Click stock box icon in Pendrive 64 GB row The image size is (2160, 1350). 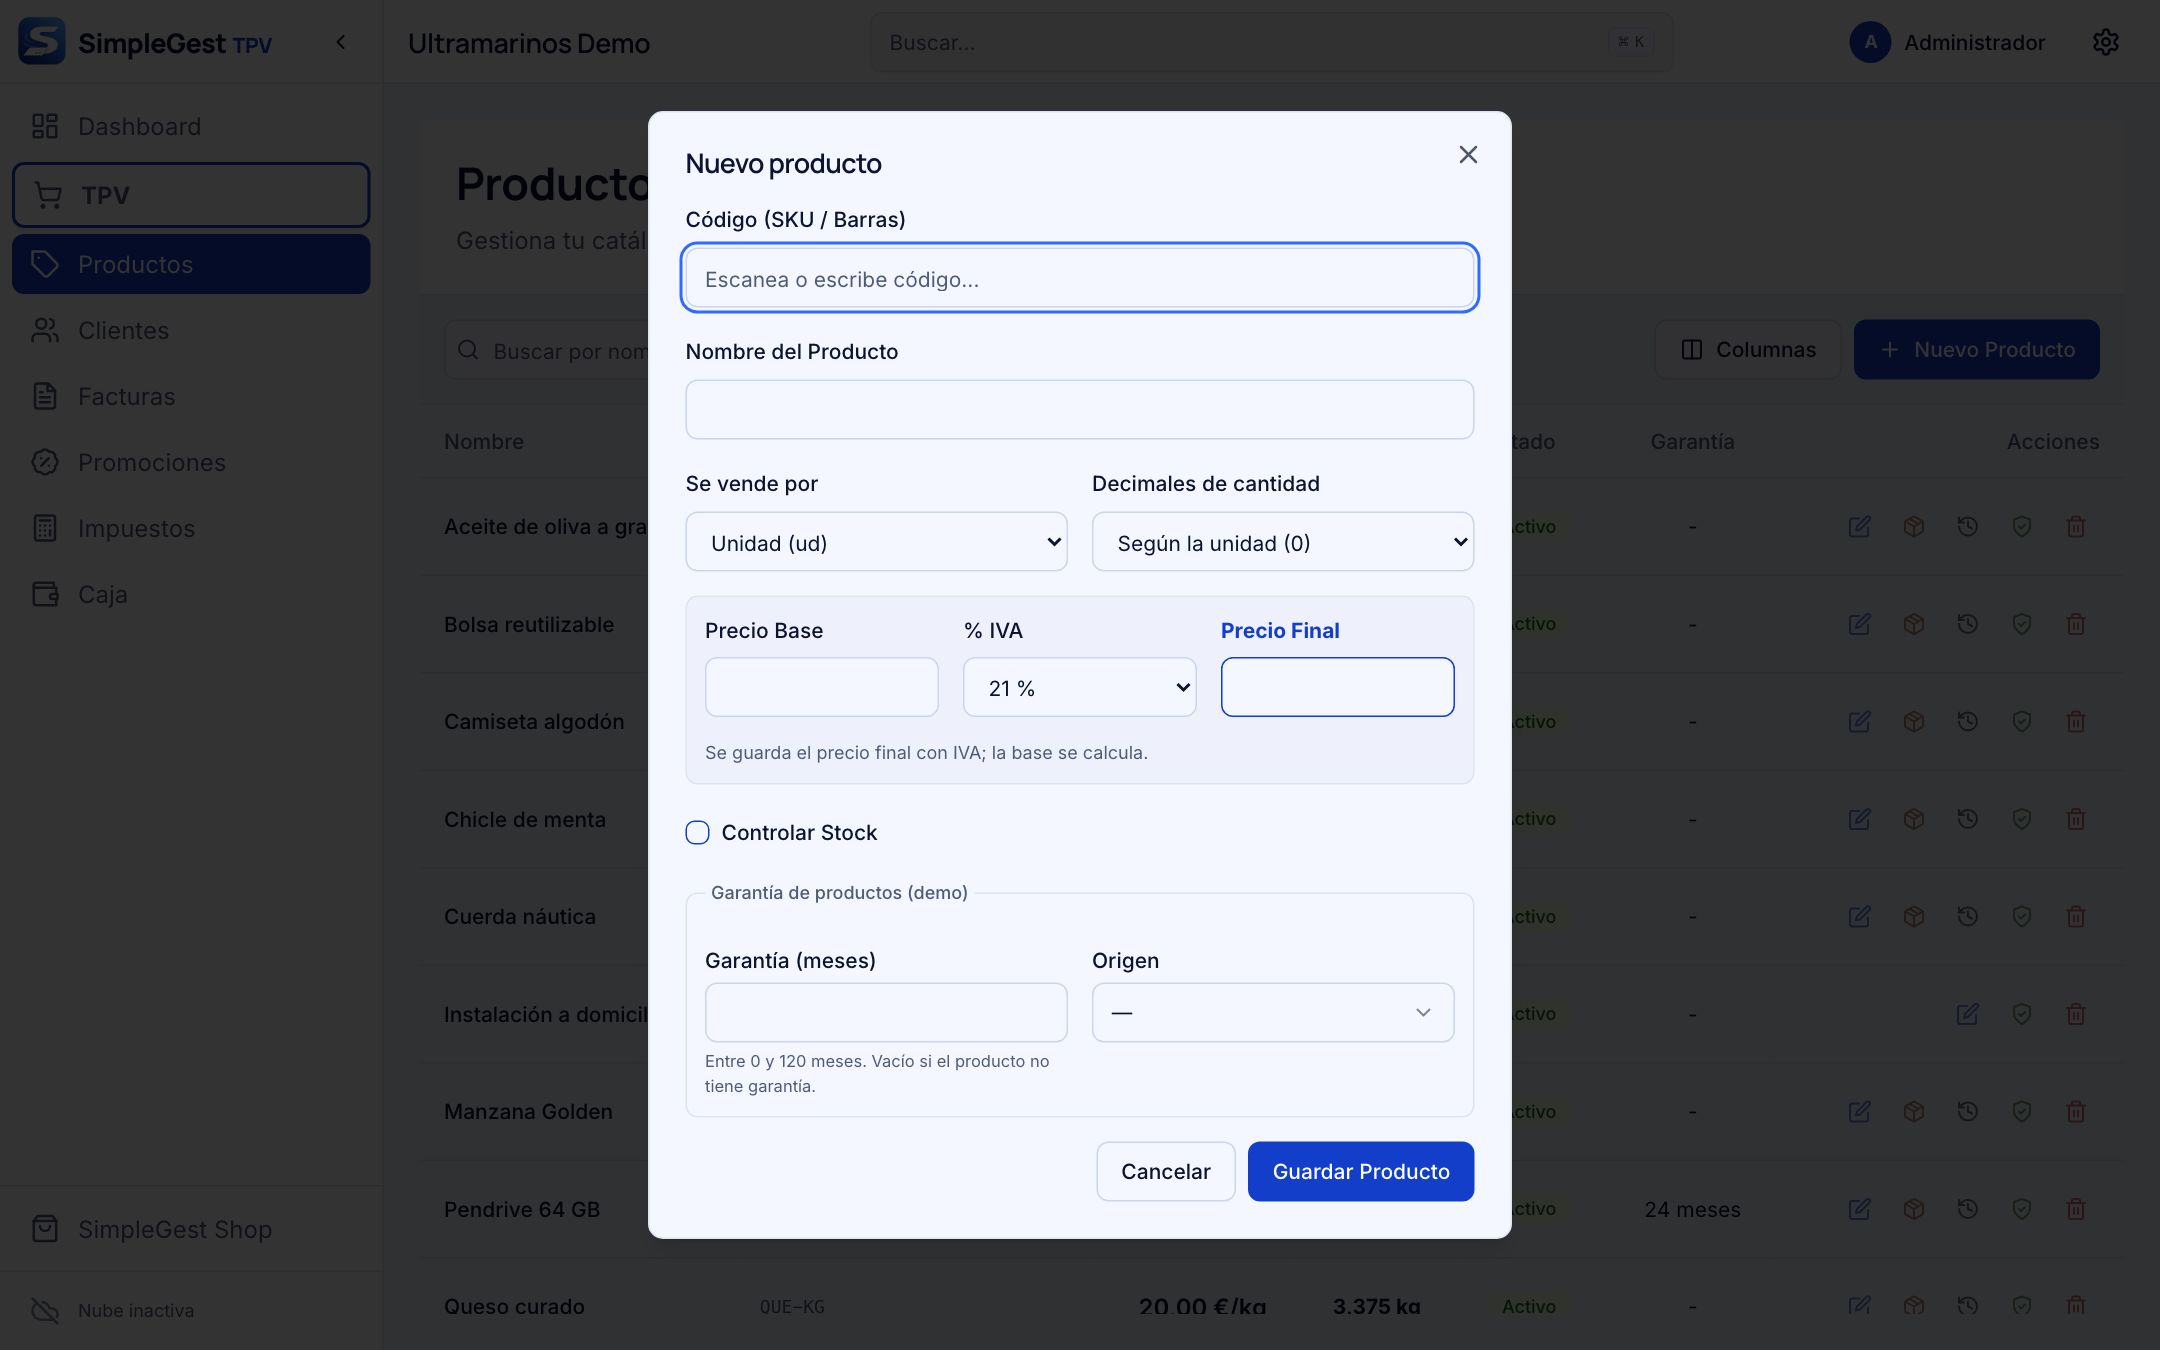(1913, 1209)
